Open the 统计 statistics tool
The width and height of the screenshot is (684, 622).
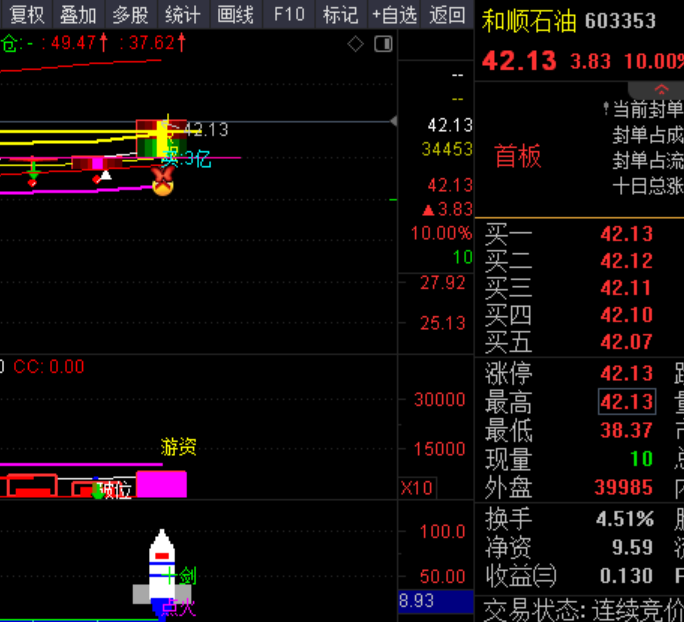[183, 15]
